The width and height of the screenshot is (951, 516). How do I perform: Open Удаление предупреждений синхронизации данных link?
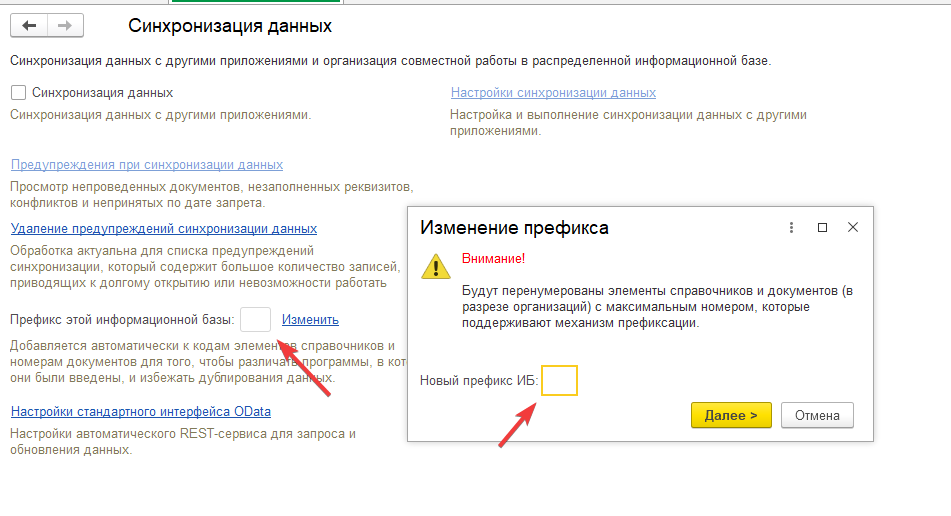point(164,229)
